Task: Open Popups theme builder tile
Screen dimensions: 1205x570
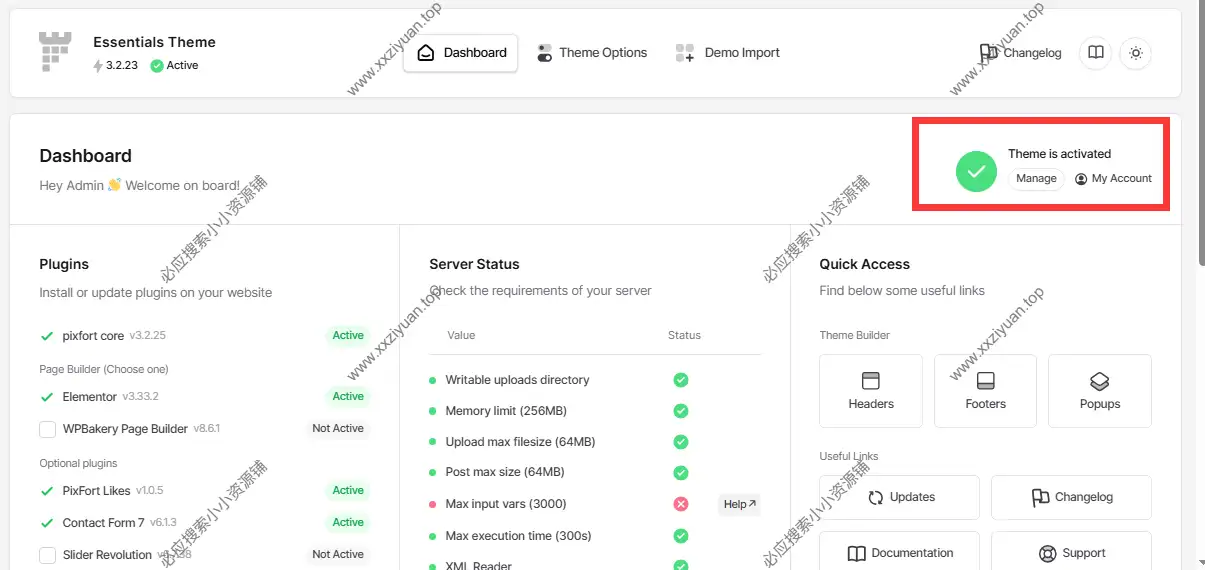Action: (x=1099, y=390)
